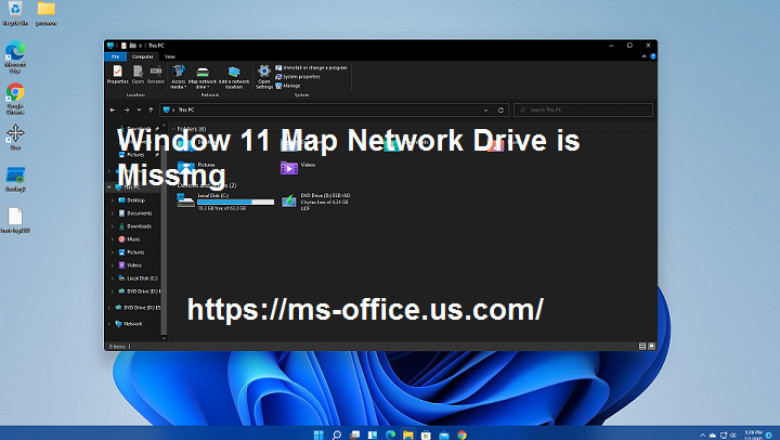Open the Map network drive tool
This screenshot has height=440, width=780.
pyautogui.click(x=204, y=73)
